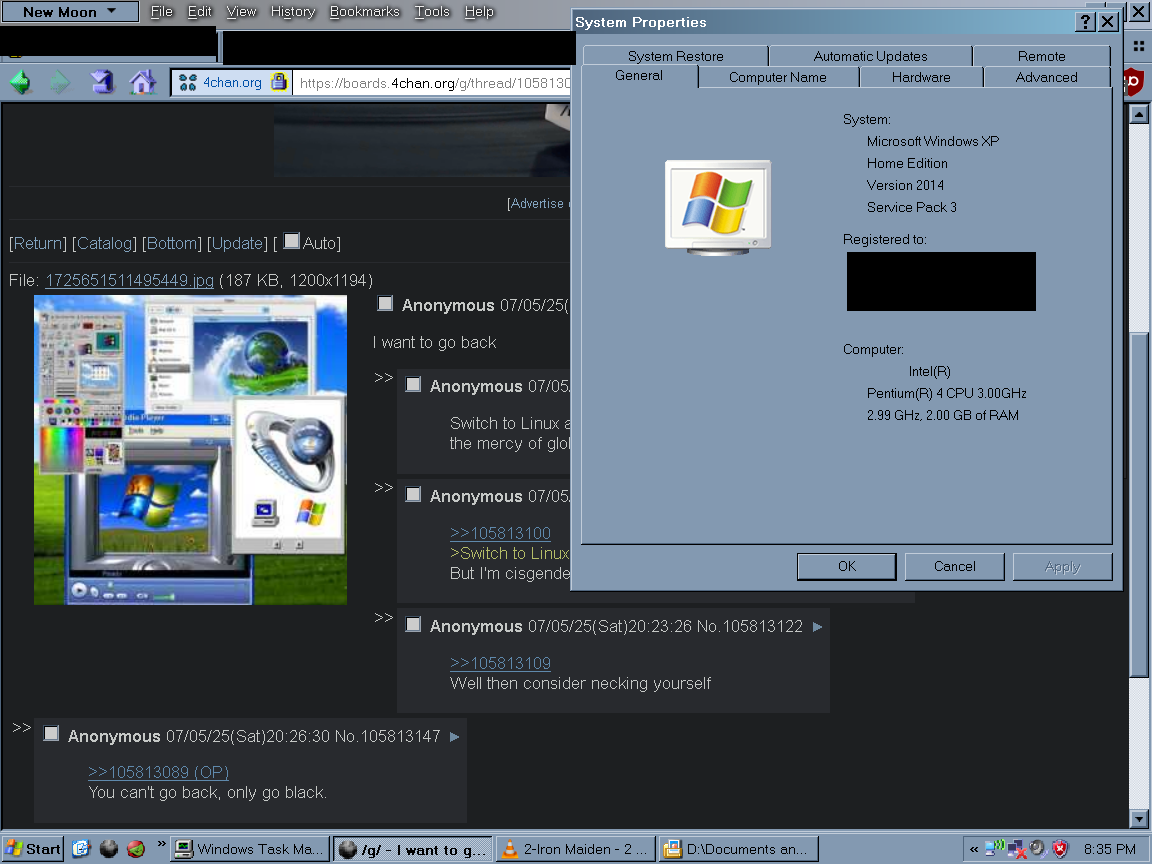Viewport: 1152px width, 864px height.
Task: Switch to Windows Task Manager taskbar button
Action: pos(250,849)
